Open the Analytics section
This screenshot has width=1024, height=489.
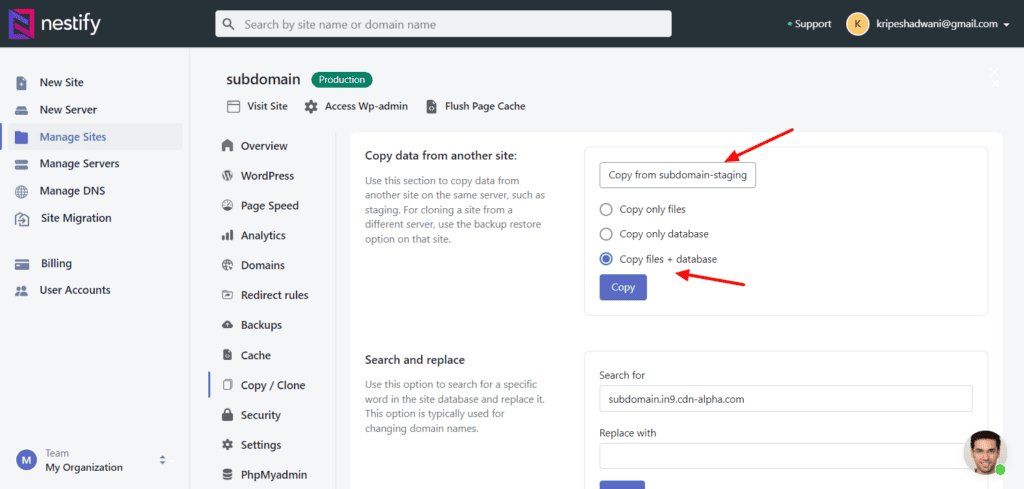point(263,236)
